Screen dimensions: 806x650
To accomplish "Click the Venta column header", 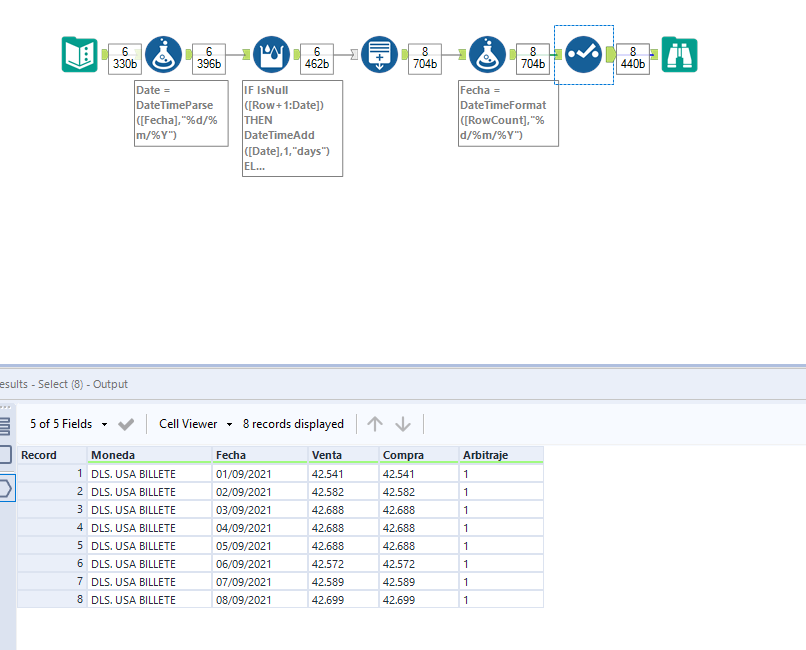I will (x=343, y=455).
